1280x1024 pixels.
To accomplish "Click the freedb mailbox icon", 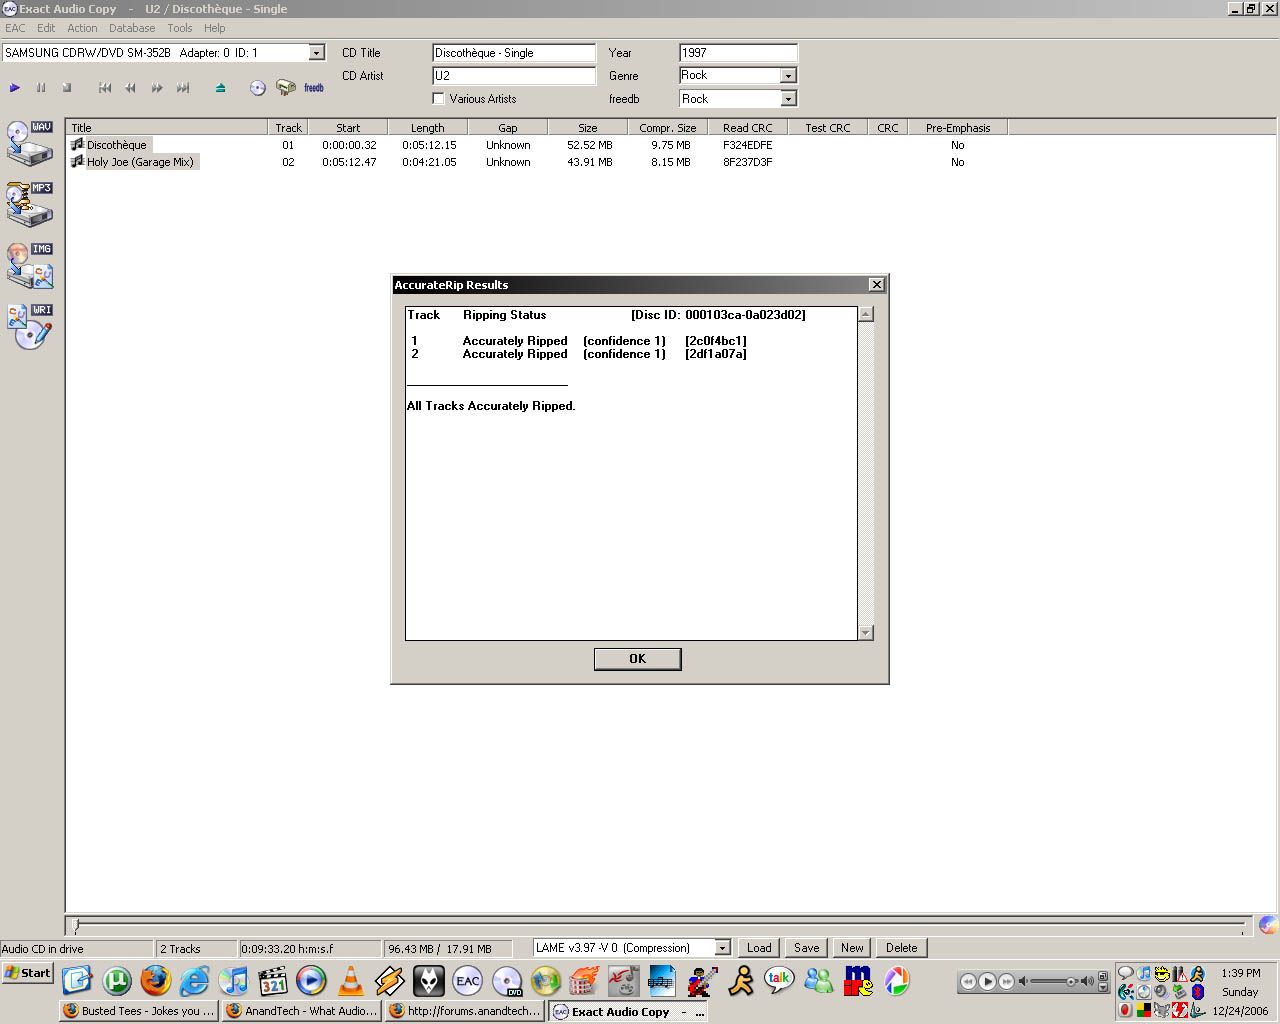I will 286,88.
